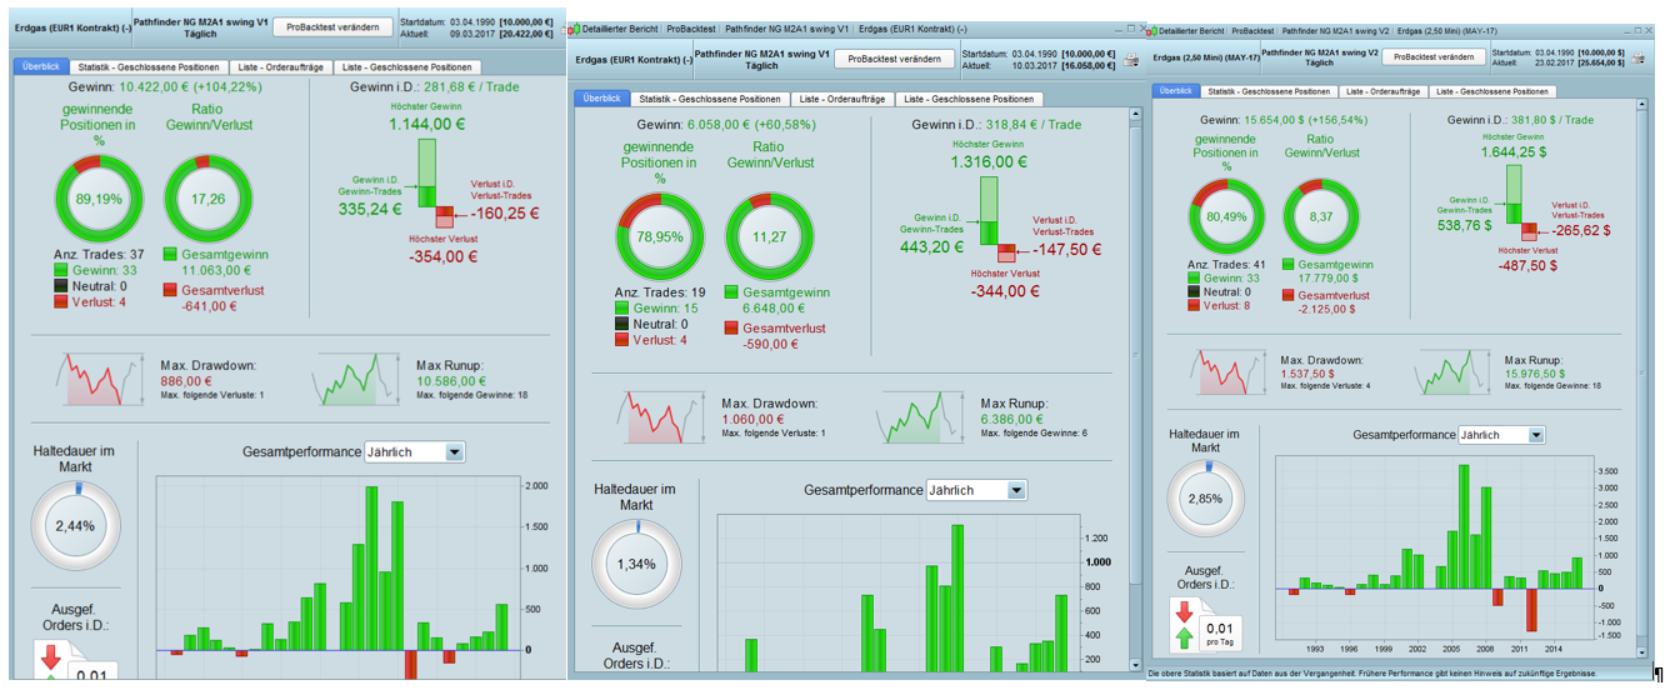Print the middle window's backtest report
This screenshot has width=1673, height=694.
click(1131, 60)
